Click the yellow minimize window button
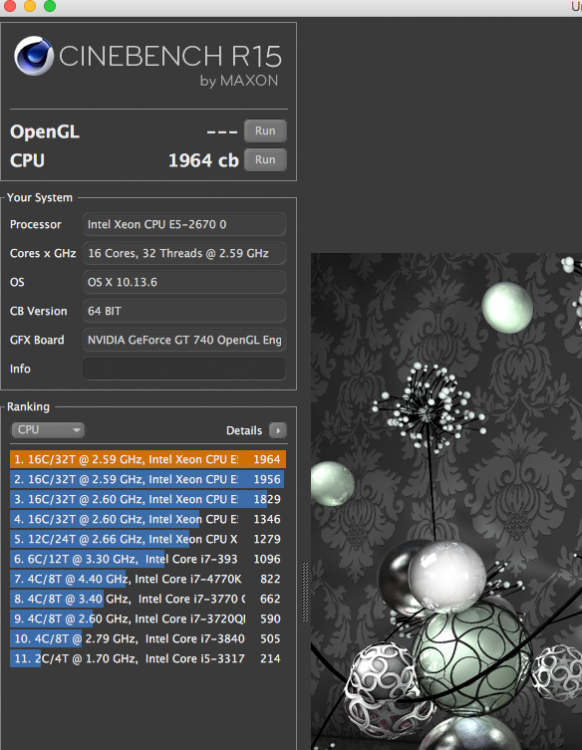Viewport: 582px width, 750px height. pyautogui.click(x=30, y=6)
